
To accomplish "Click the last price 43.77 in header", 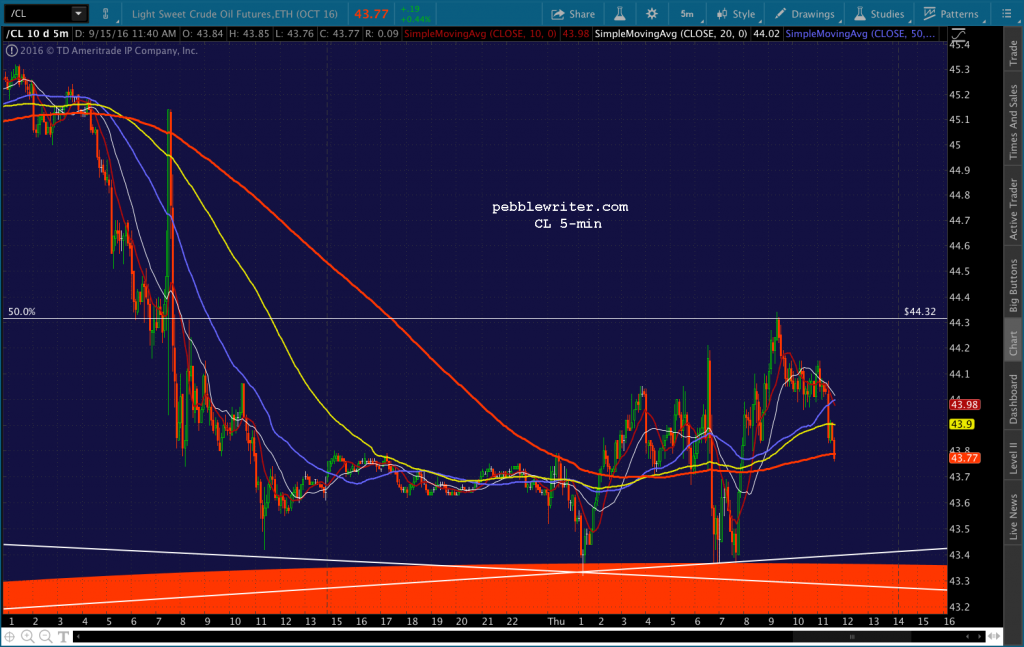I will [372, 14].
